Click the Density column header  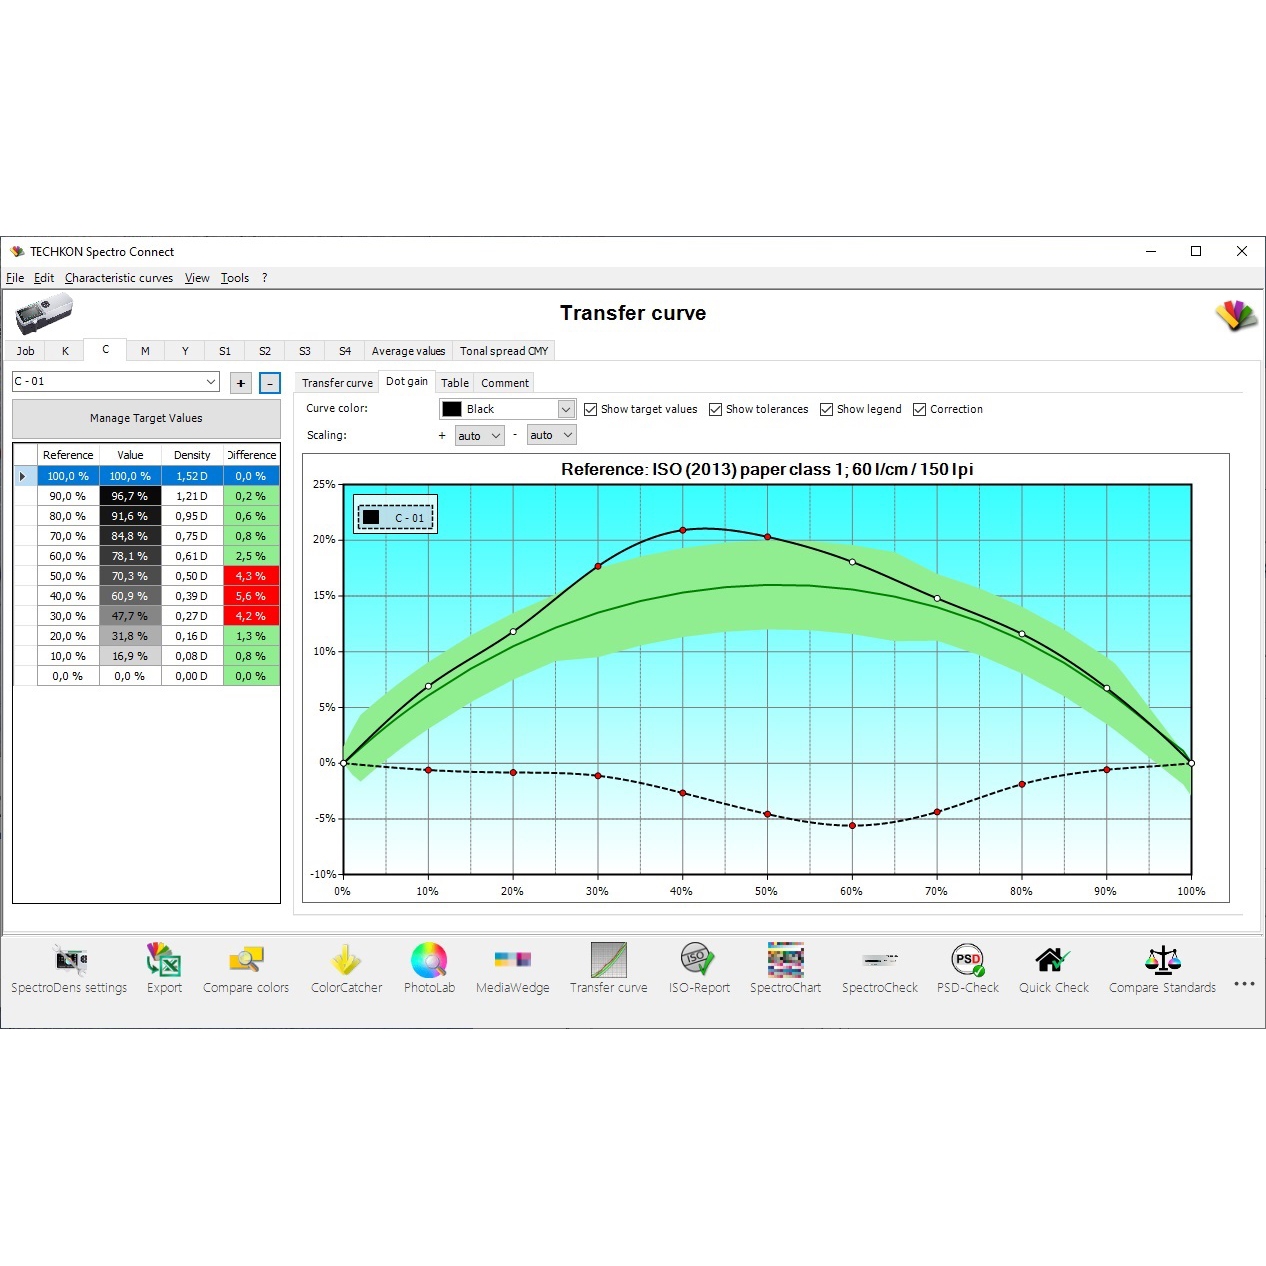click(192, 455)
